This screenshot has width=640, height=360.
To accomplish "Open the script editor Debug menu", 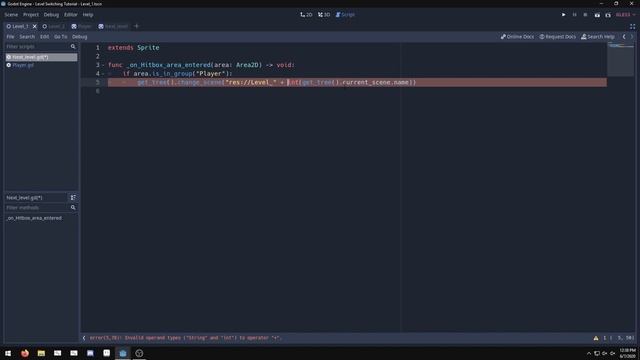I will [80, 37].
